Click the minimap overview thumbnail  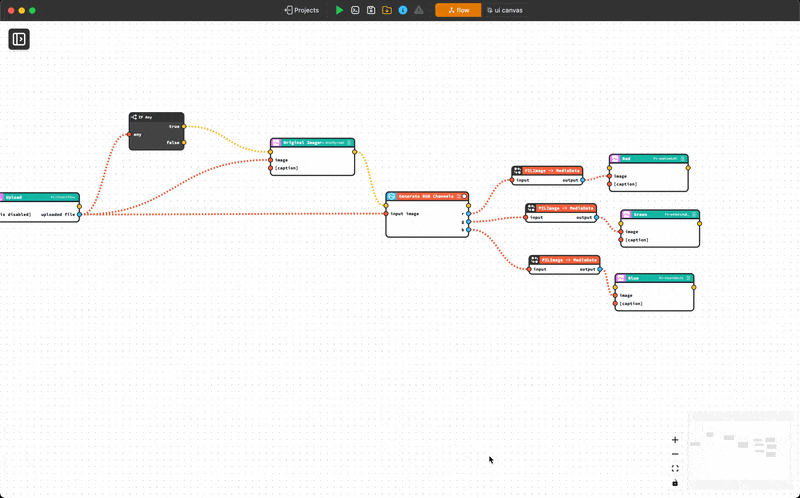[740, 448]
